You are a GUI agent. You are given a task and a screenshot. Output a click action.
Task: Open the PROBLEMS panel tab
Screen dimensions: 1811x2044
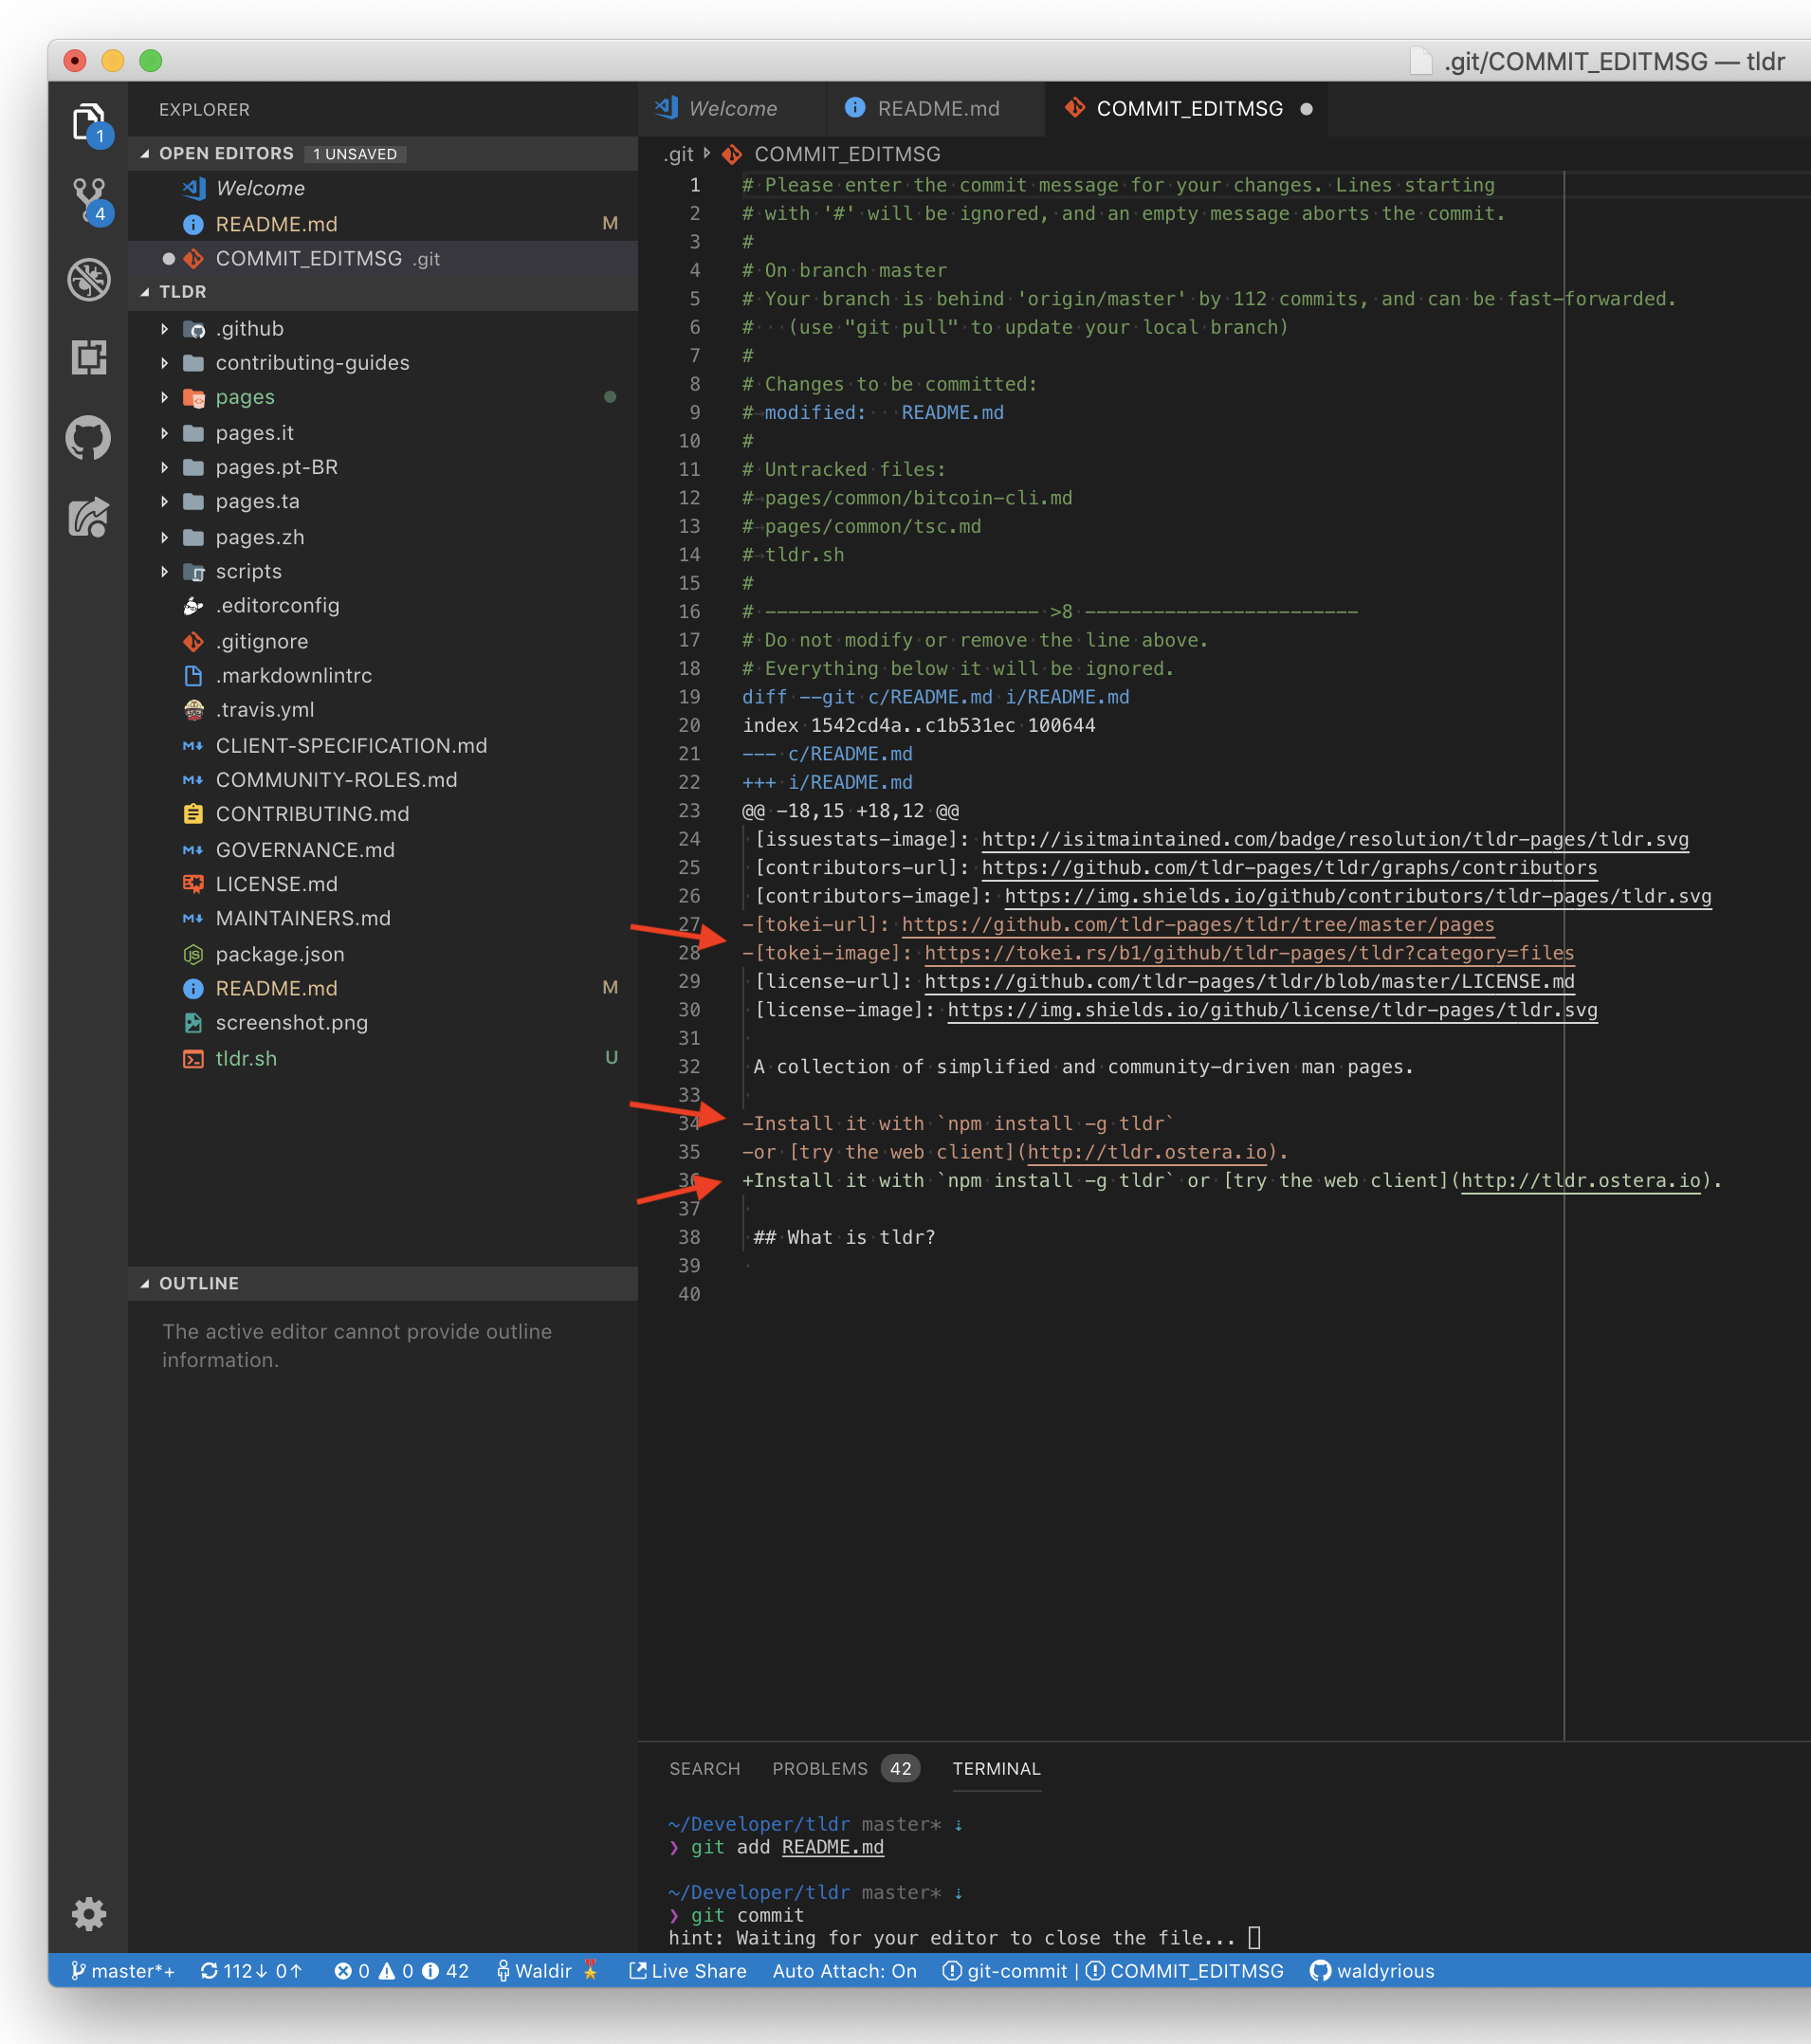[x=819, y=1768]
